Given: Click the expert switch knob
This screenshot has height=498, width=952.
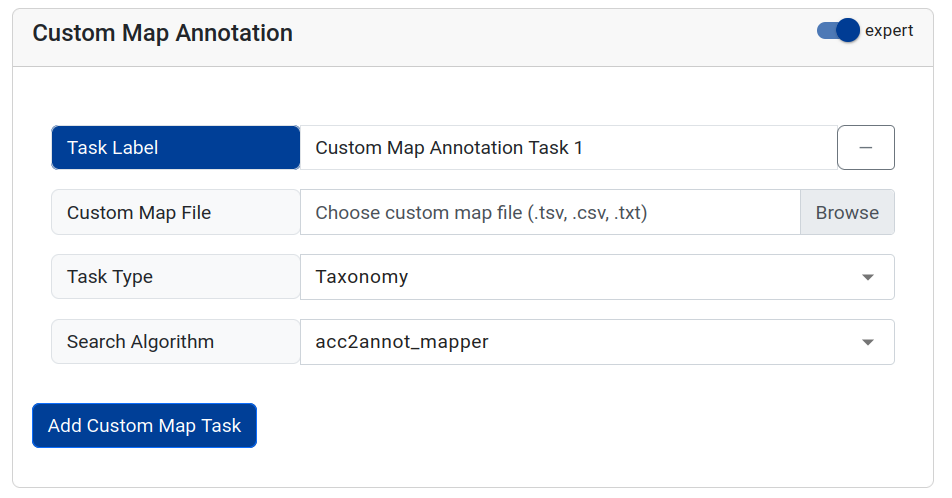Looking at the screenshot, I should pyautogui.click(x=847, y=31).
